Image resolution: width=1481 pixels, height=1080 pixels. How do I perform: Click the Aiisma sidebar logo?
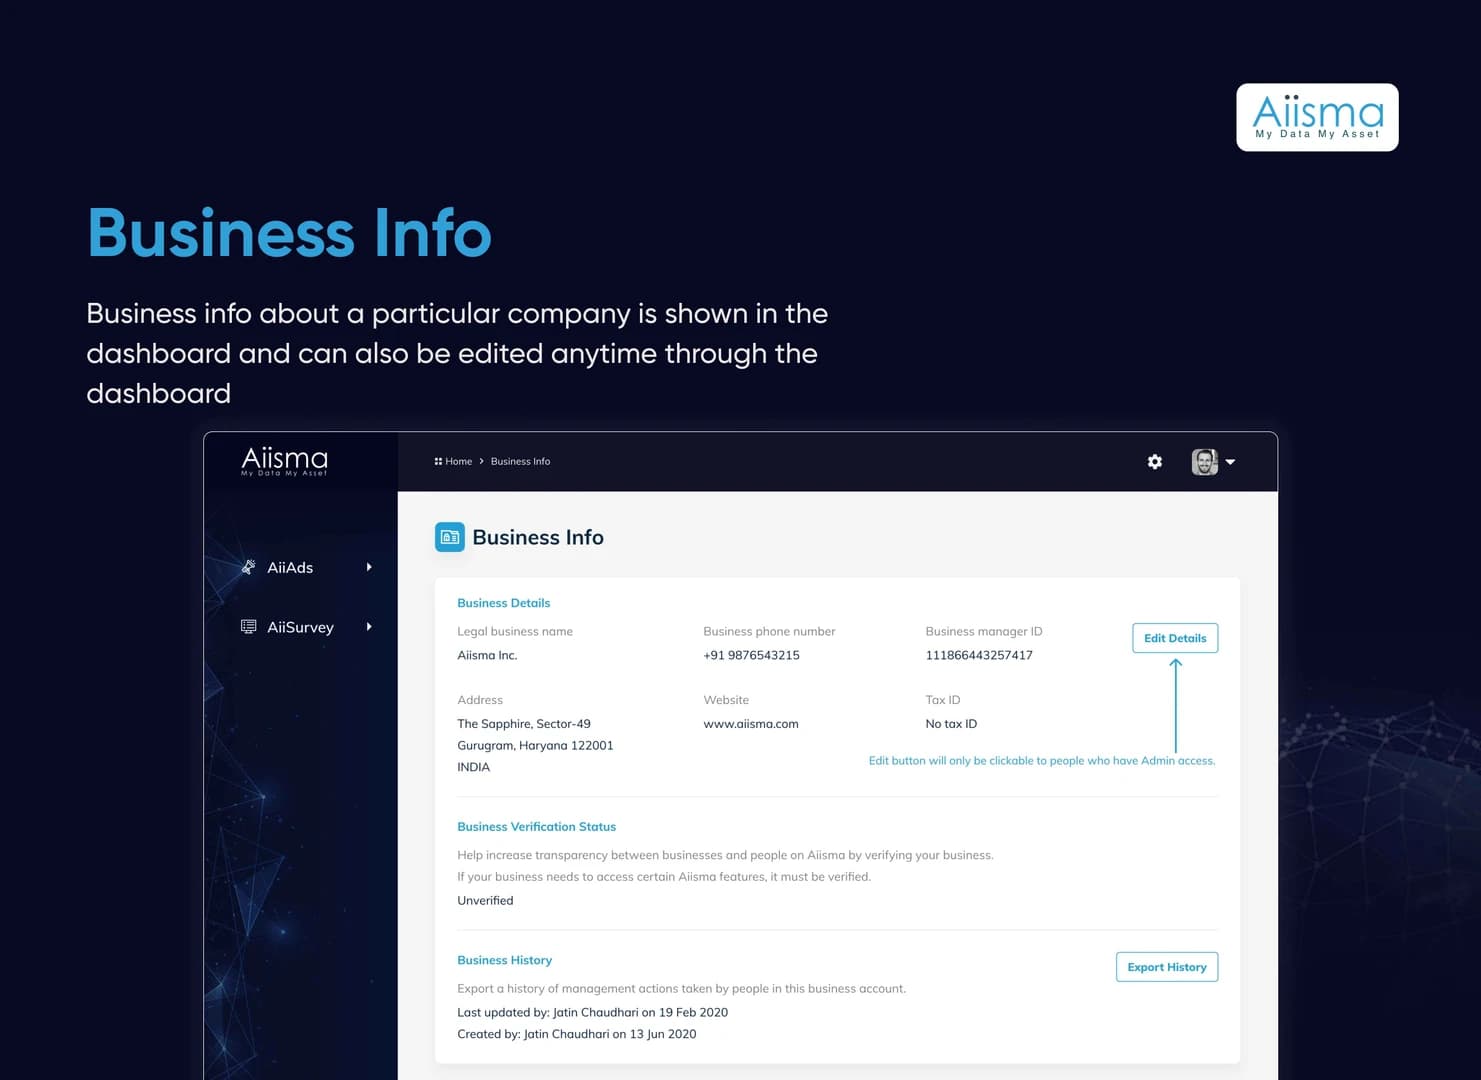[x=284, y=461]
